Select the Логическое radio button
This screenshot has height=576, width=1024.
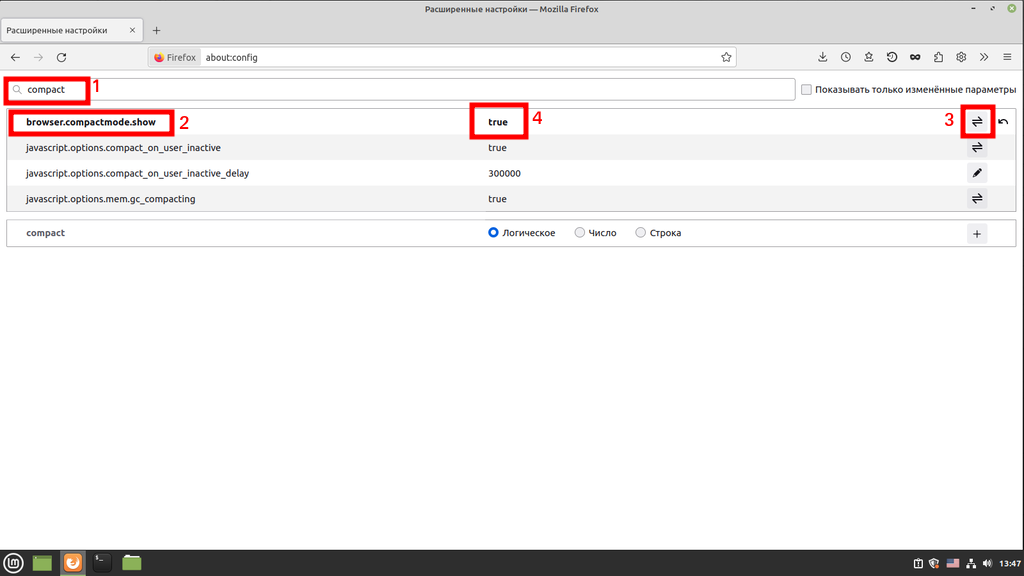click(493, 233)
